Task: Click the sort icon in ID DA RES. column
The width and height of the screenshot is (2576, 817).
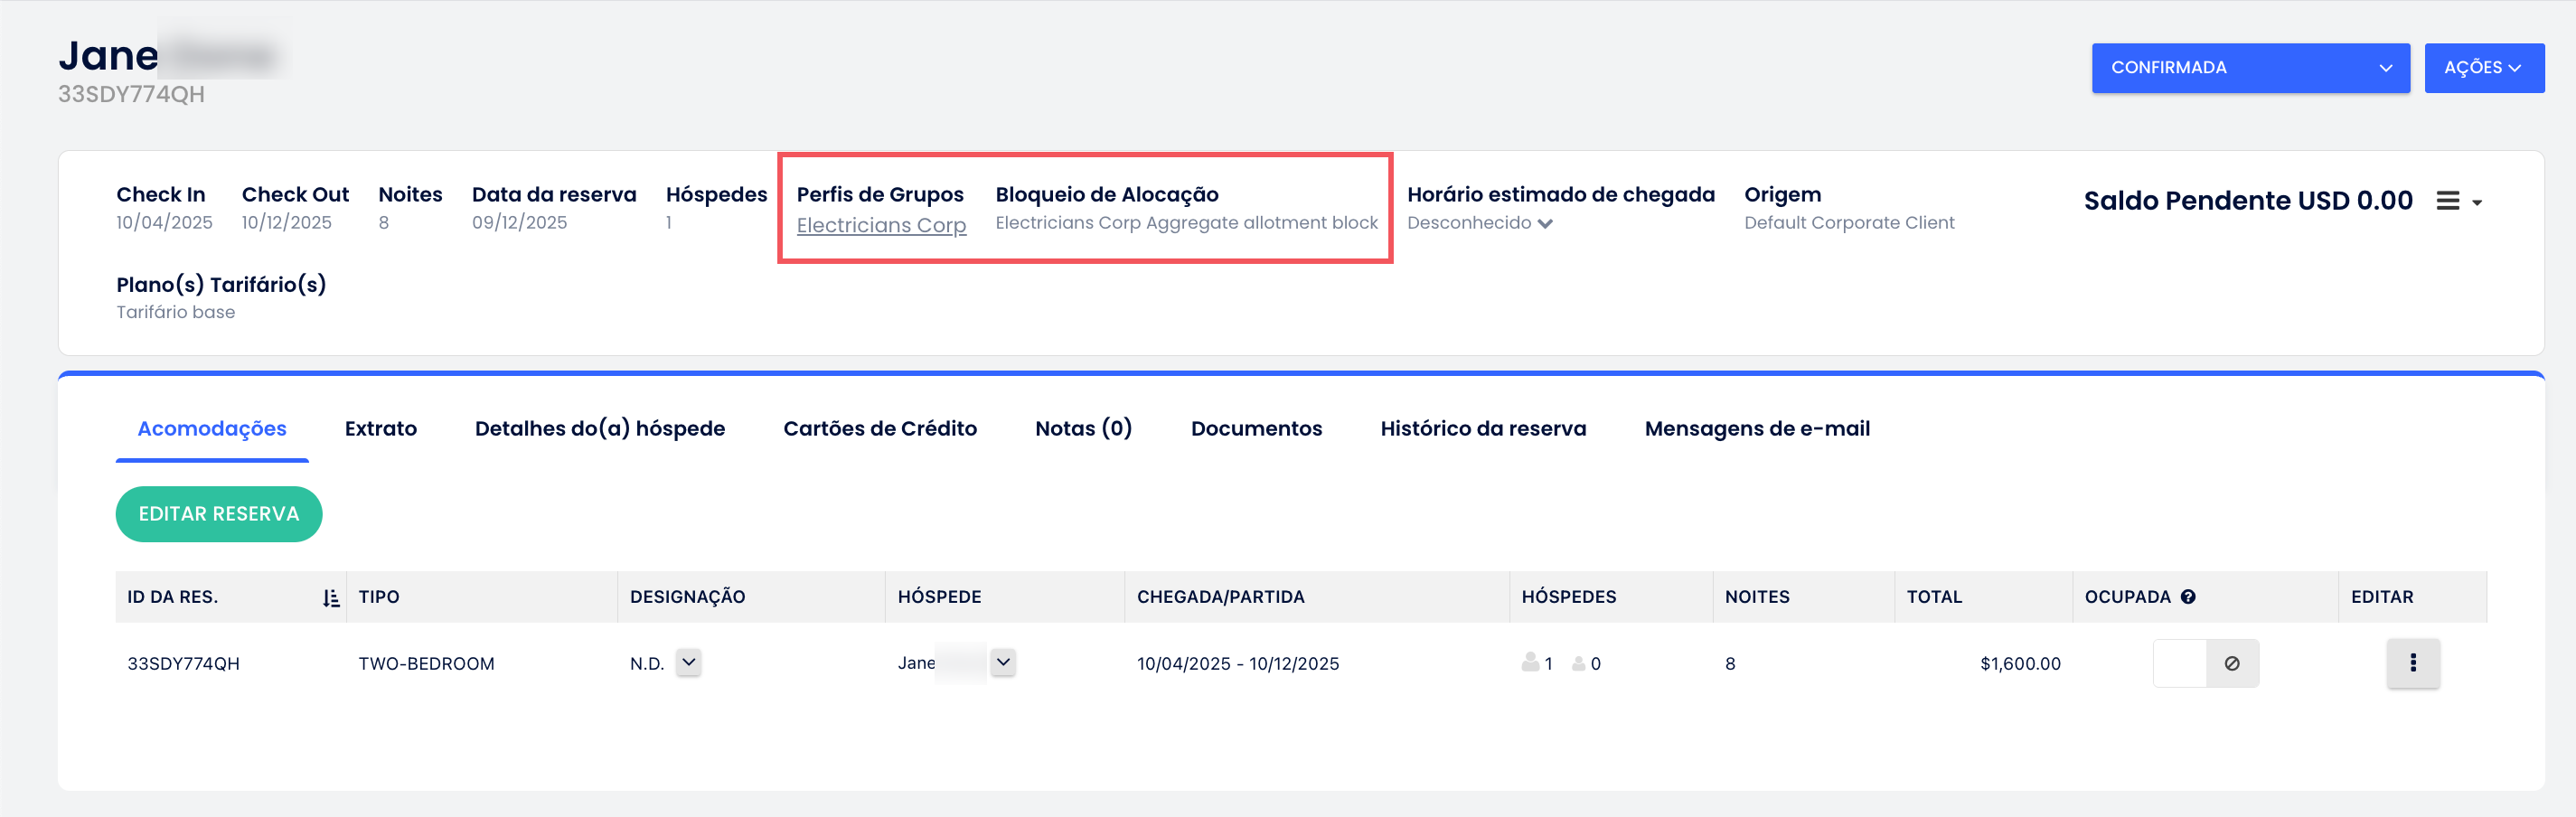Action: click(x=331, y=598)
